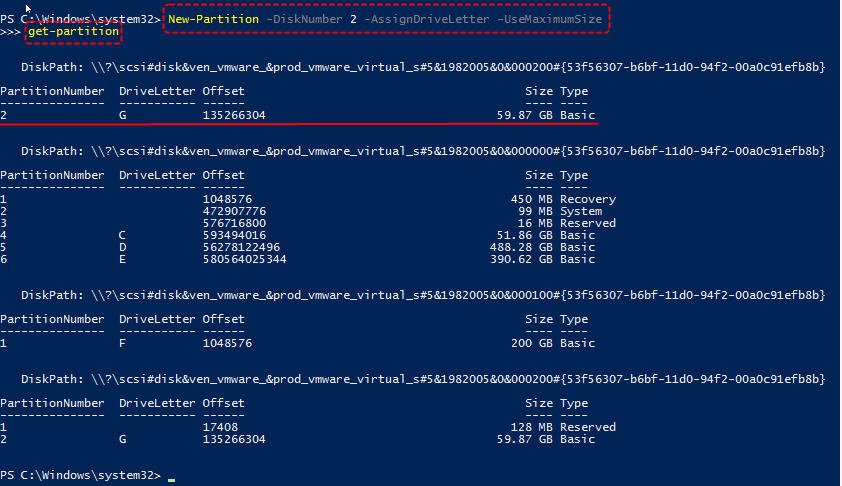
Task: Select the Recovery partition type text
Action: click(588, 199)
